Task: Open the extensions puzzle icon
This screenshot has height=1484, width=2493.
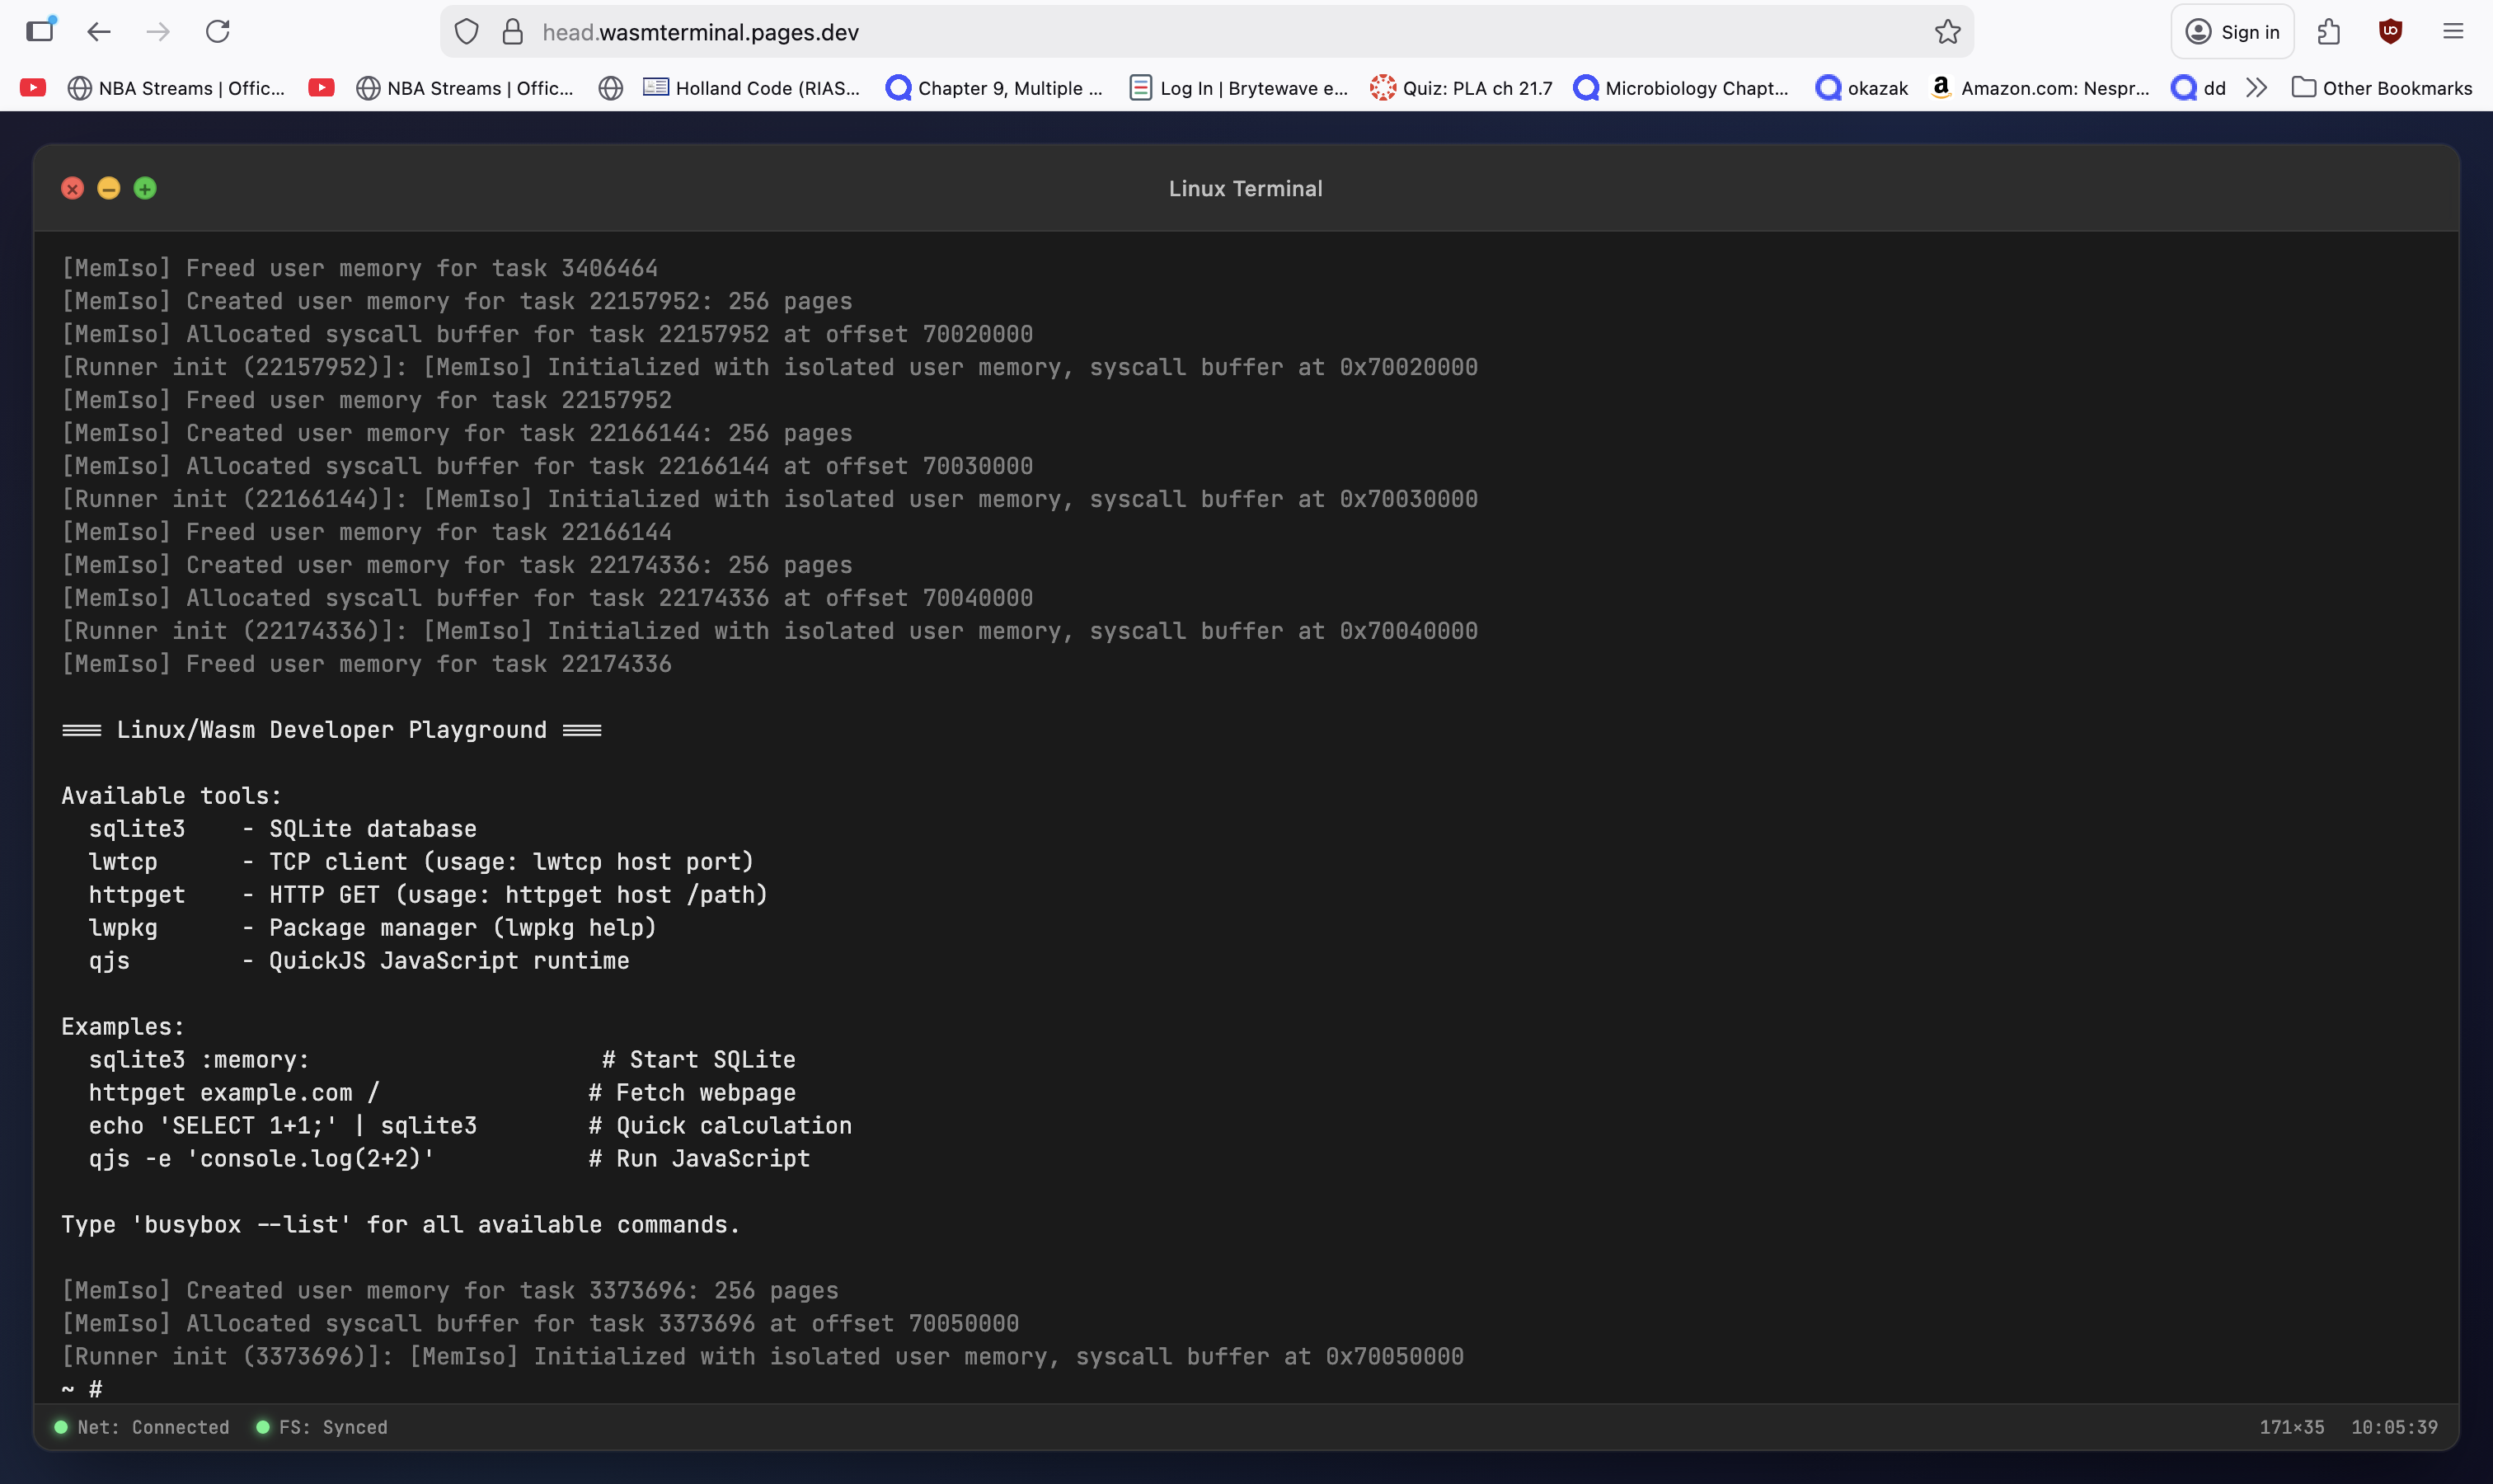Action: click(2328, 32)
